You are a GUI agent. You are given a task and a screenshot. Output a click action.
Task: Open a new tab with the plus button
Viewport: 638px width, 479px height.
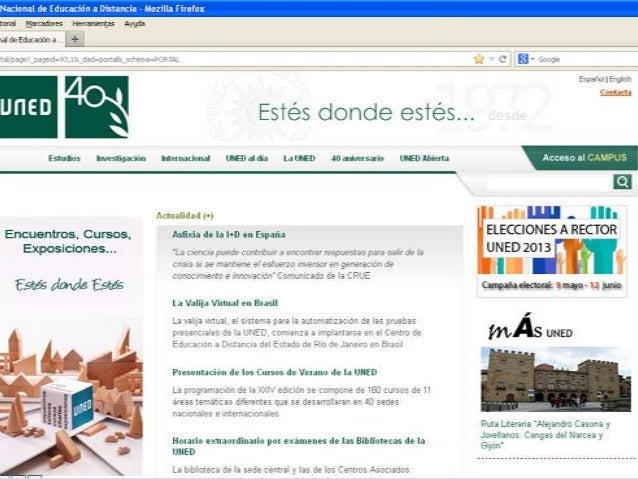coord(75,39)
